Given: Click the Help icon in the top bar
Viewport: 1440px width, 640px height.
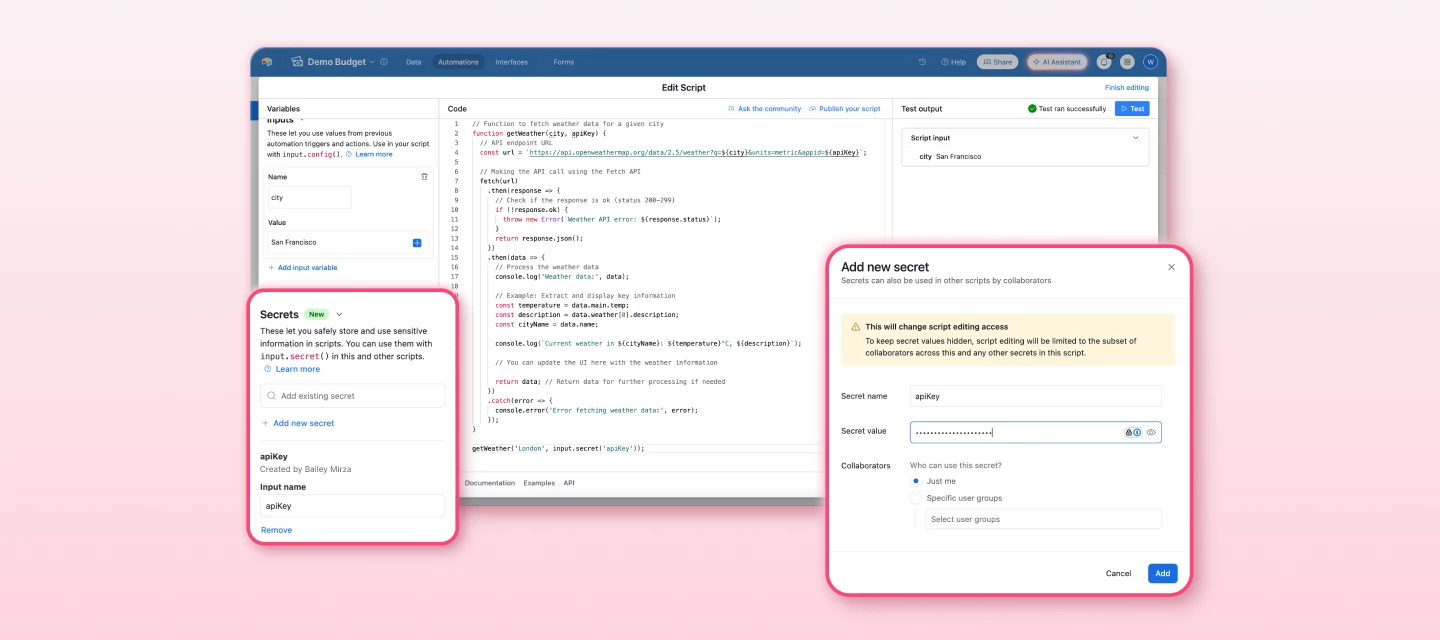Looking at the screenshot, I should pyautogui.click(x=947, y=61).
